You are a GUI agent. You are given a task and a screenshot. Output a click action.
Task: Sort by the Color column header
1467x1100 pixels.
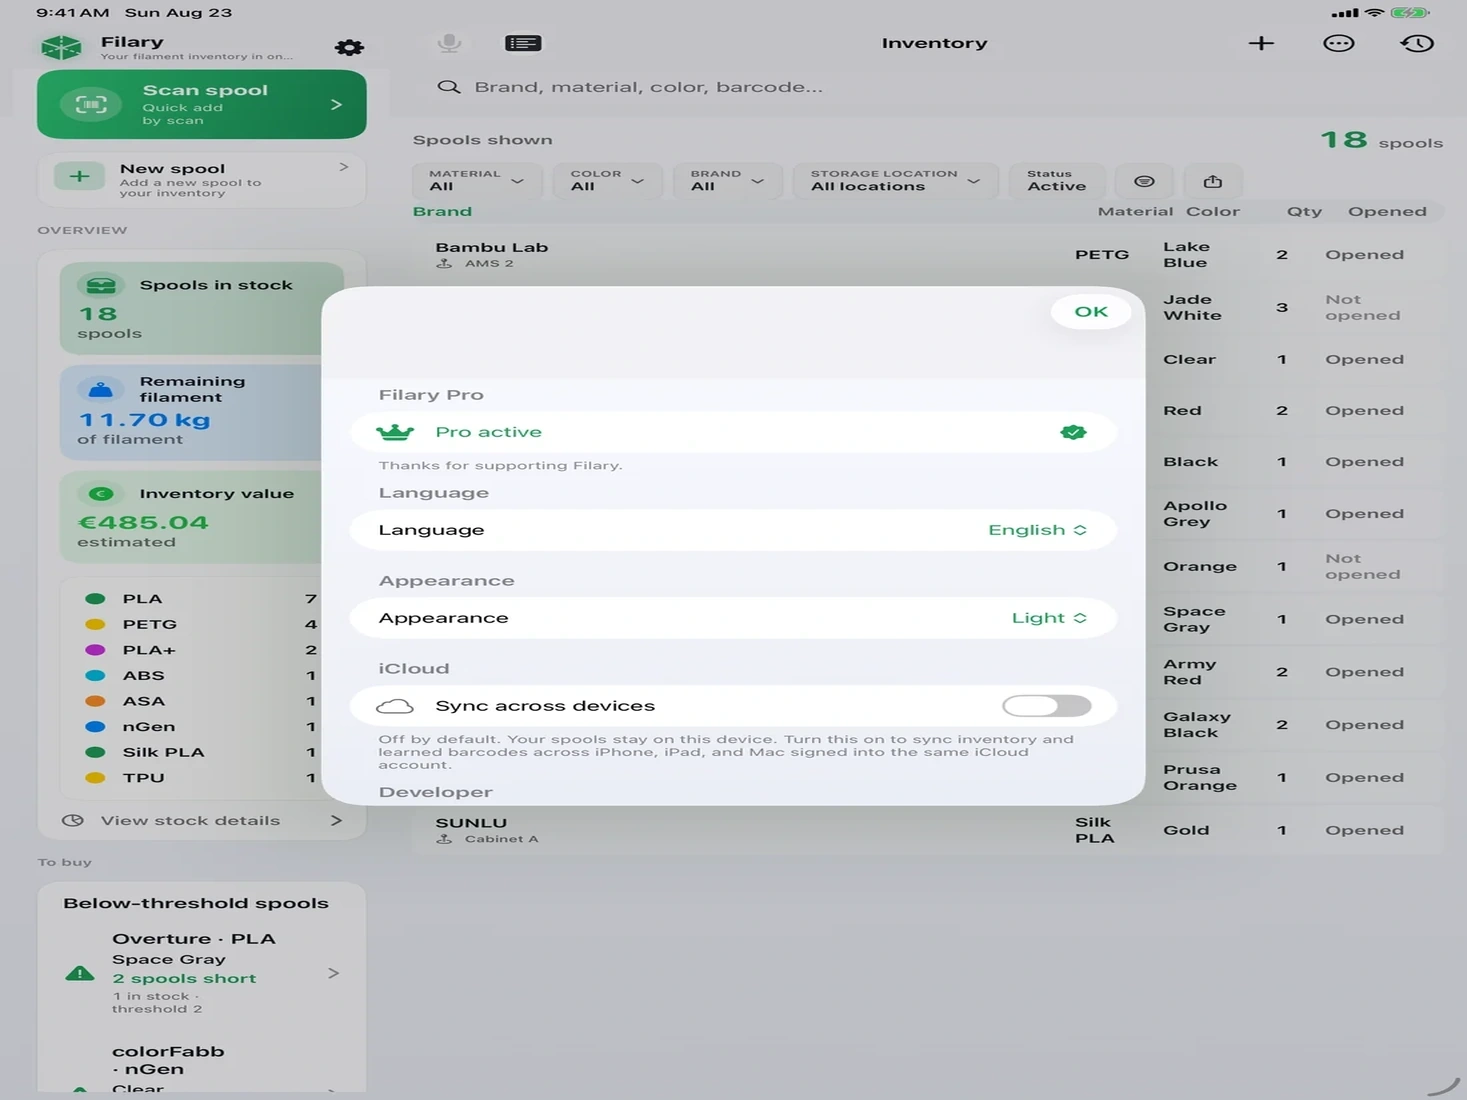pos(1212,212)
